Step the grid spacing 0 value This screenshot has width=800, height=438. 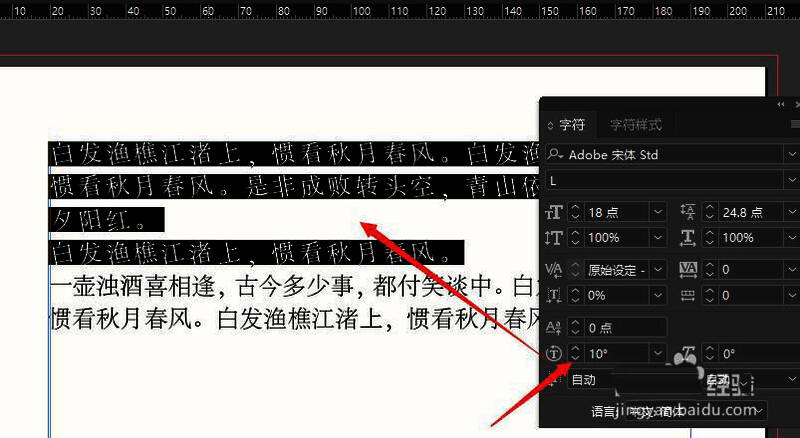(x=709, y=296)
